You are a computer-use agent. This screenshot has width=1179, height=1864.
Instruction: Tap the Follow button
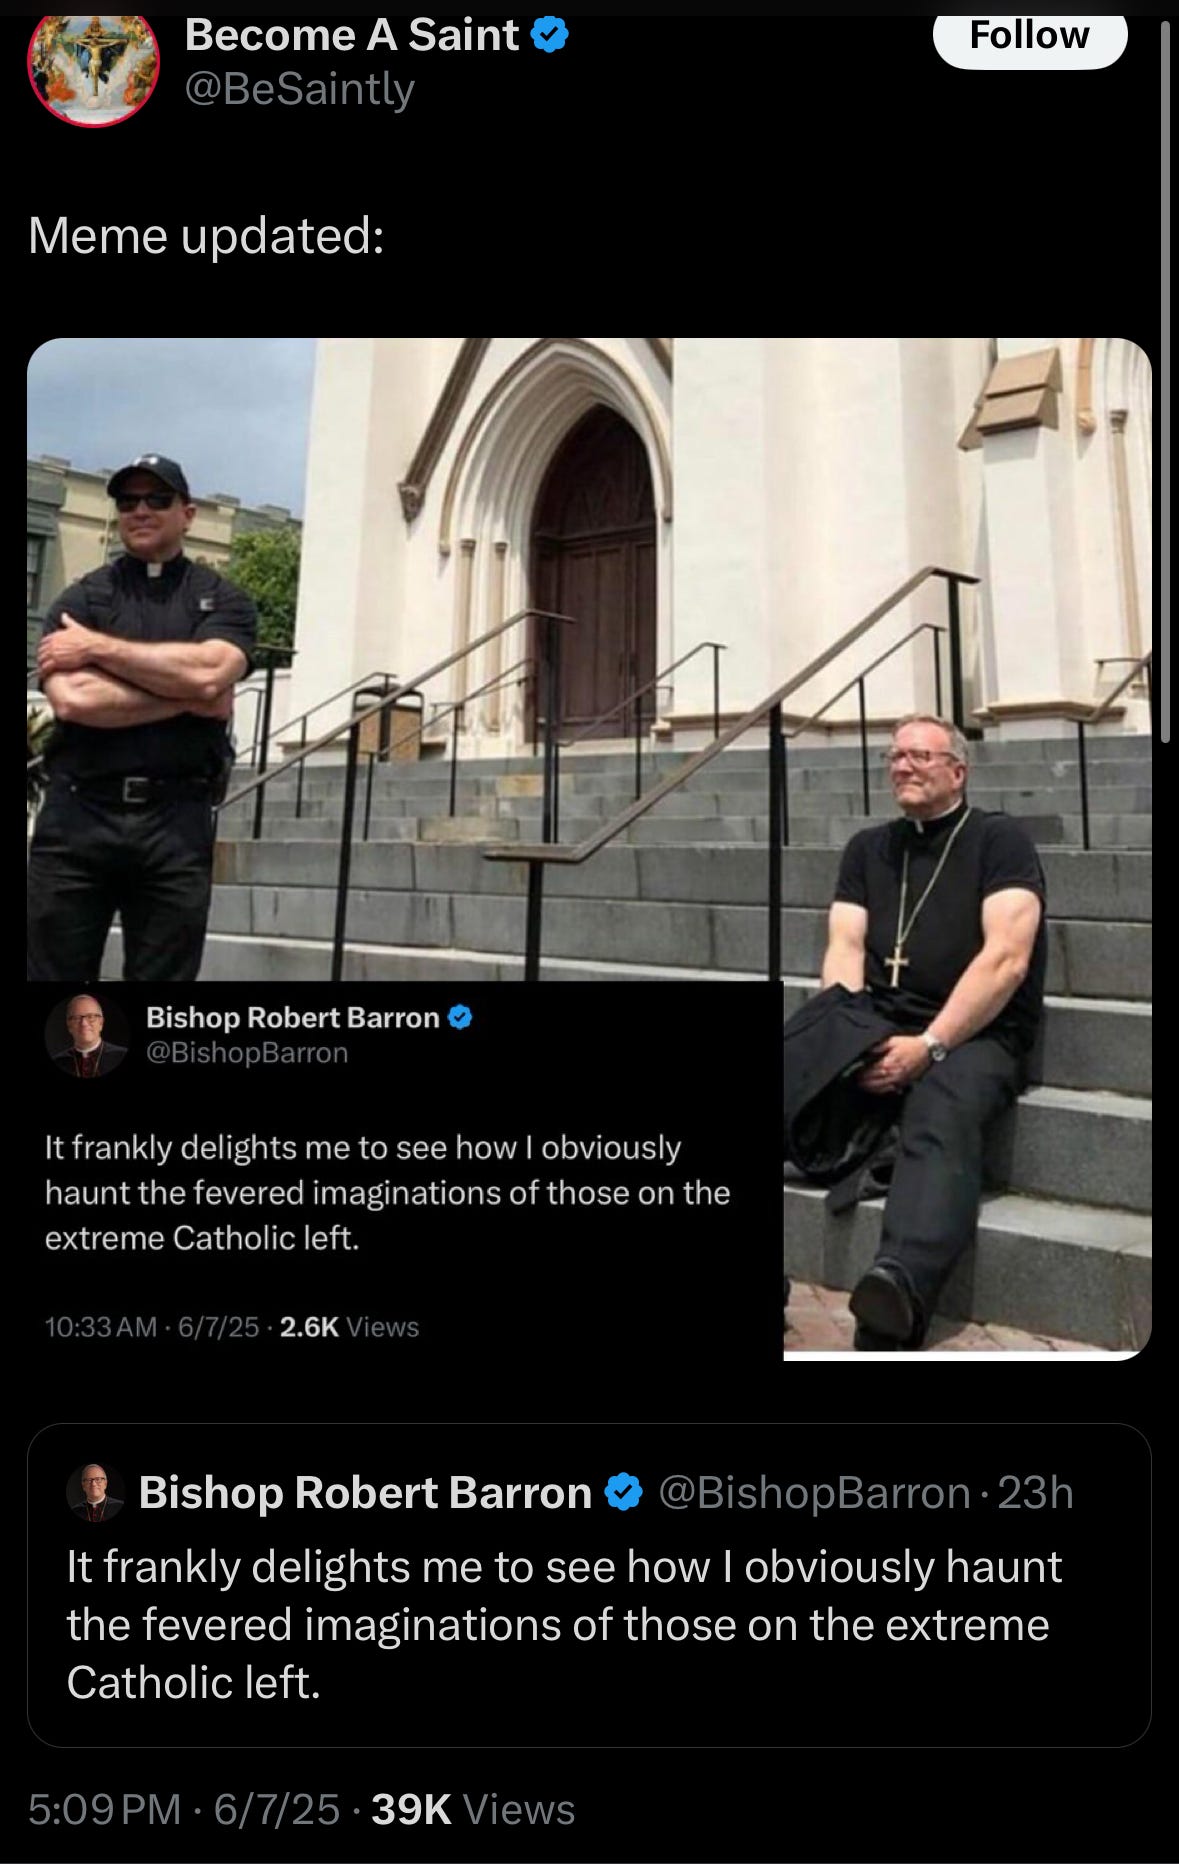point(1030,36)
